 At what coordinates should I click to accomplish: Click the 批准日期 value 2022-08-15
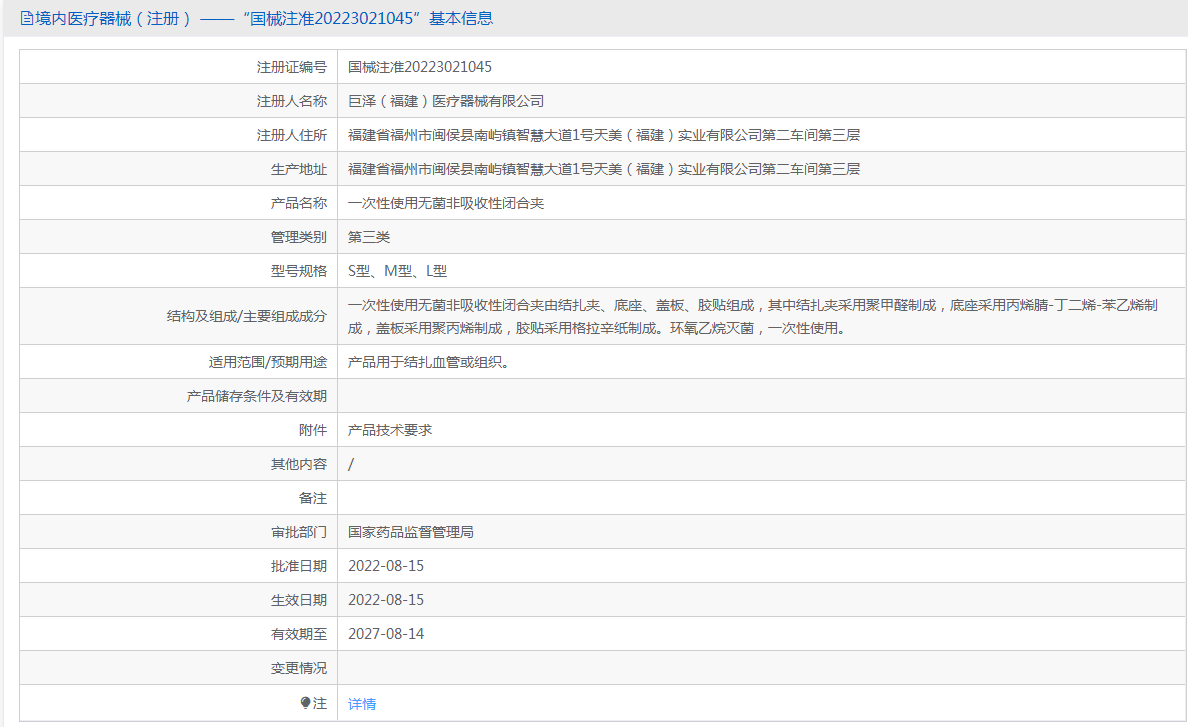tap(386, 566)
